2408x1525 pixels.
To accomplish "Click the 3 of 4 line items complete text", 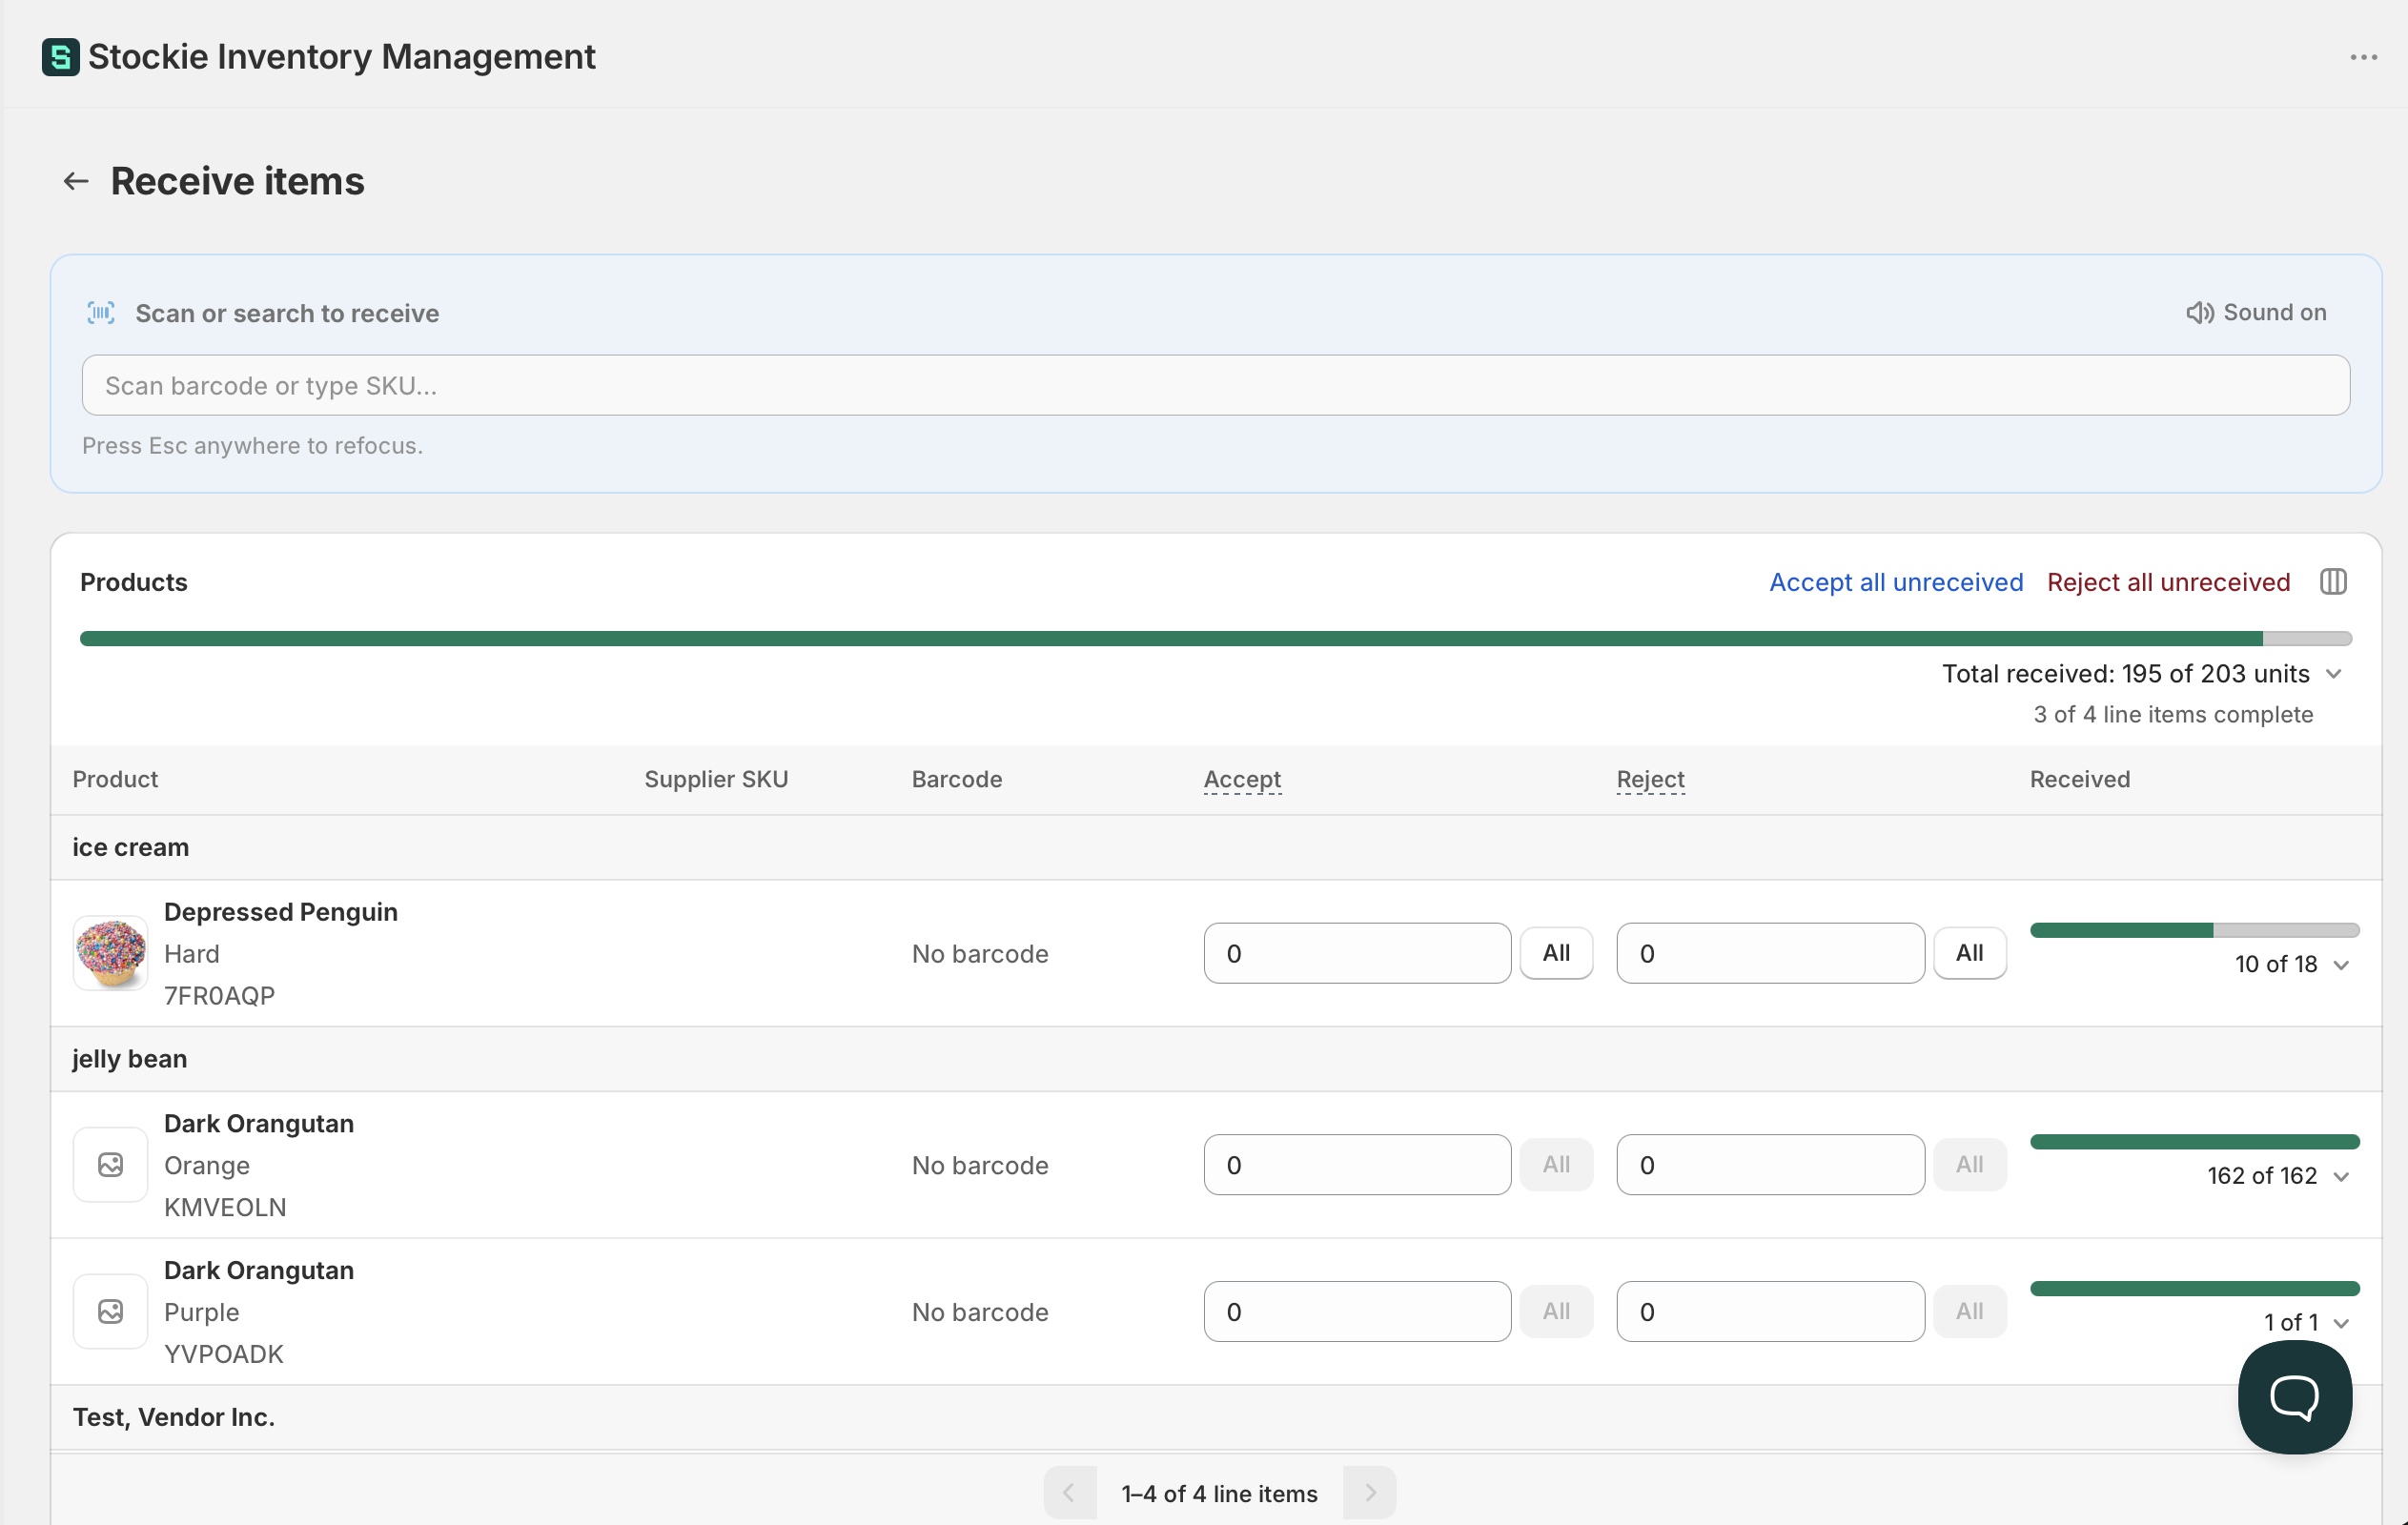I will 2173,715.
